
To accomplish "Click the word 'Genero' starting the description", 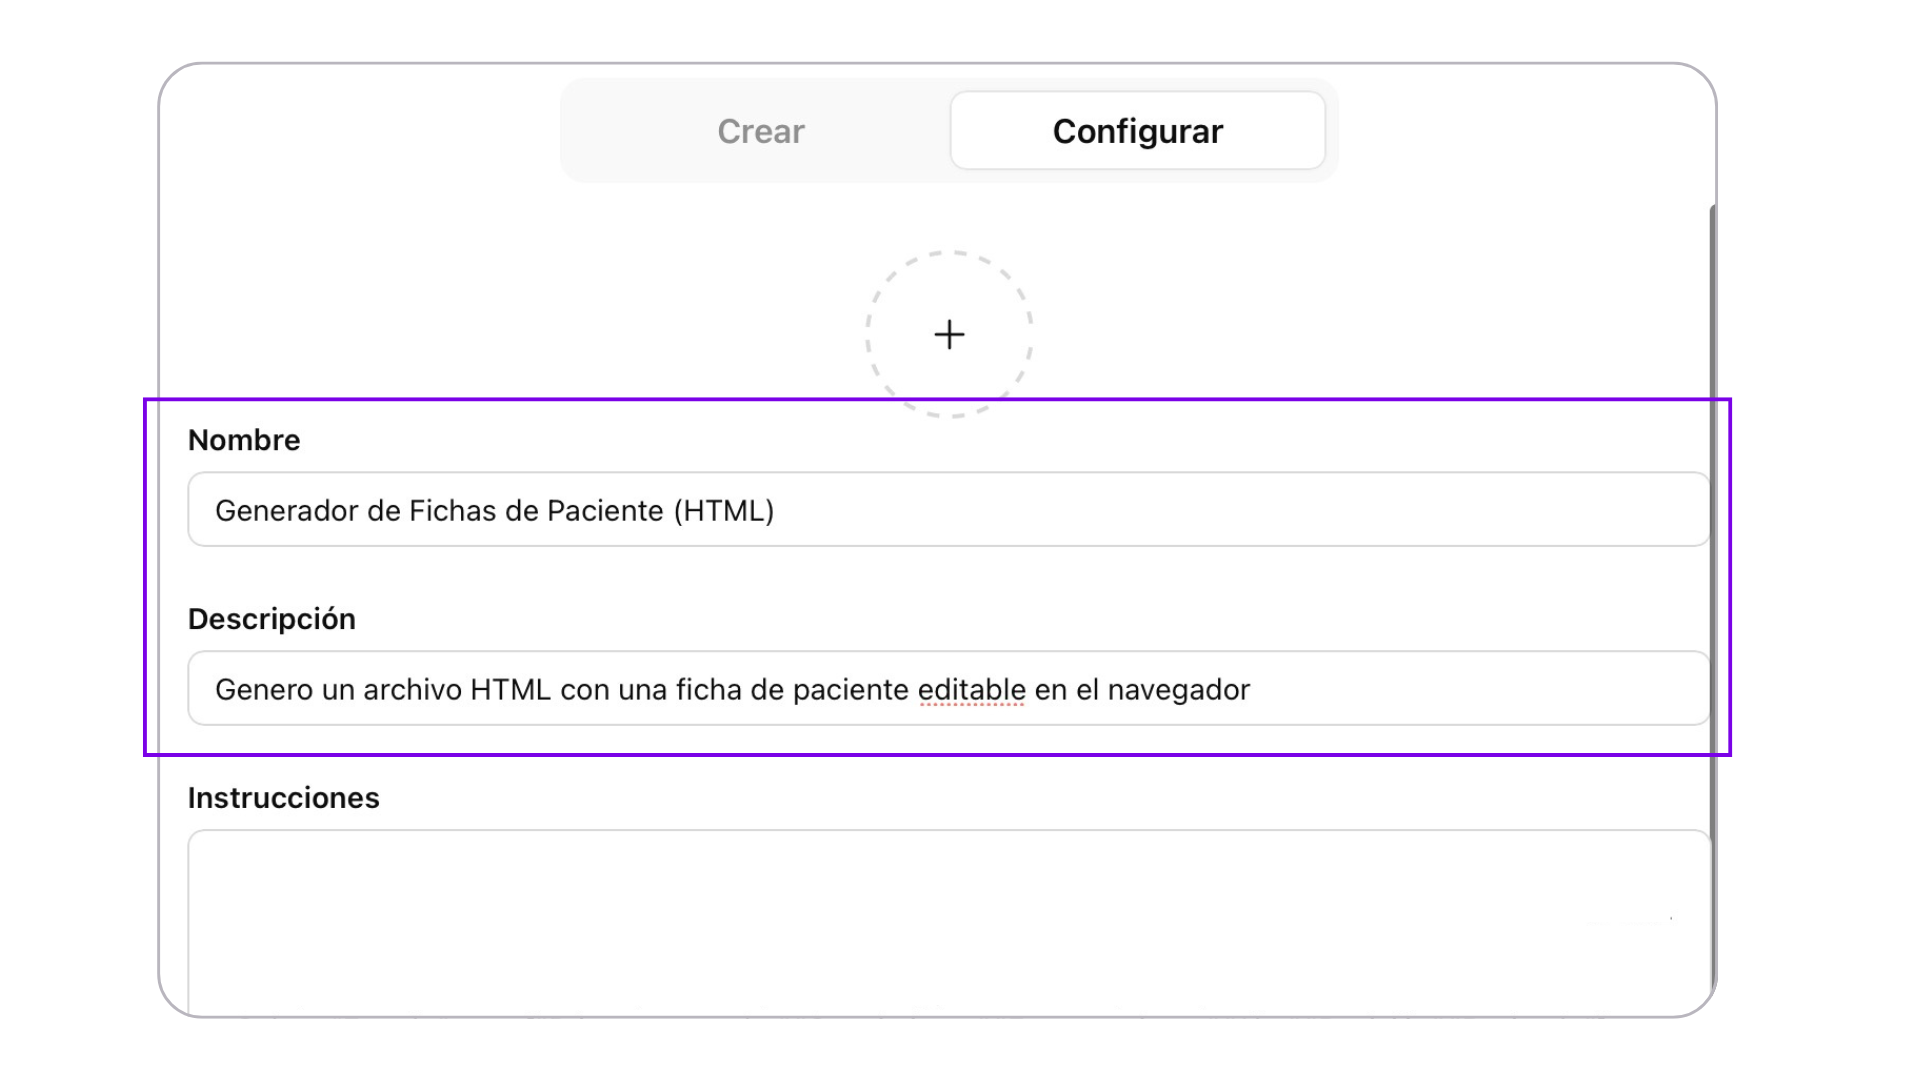I will (264, 690).
